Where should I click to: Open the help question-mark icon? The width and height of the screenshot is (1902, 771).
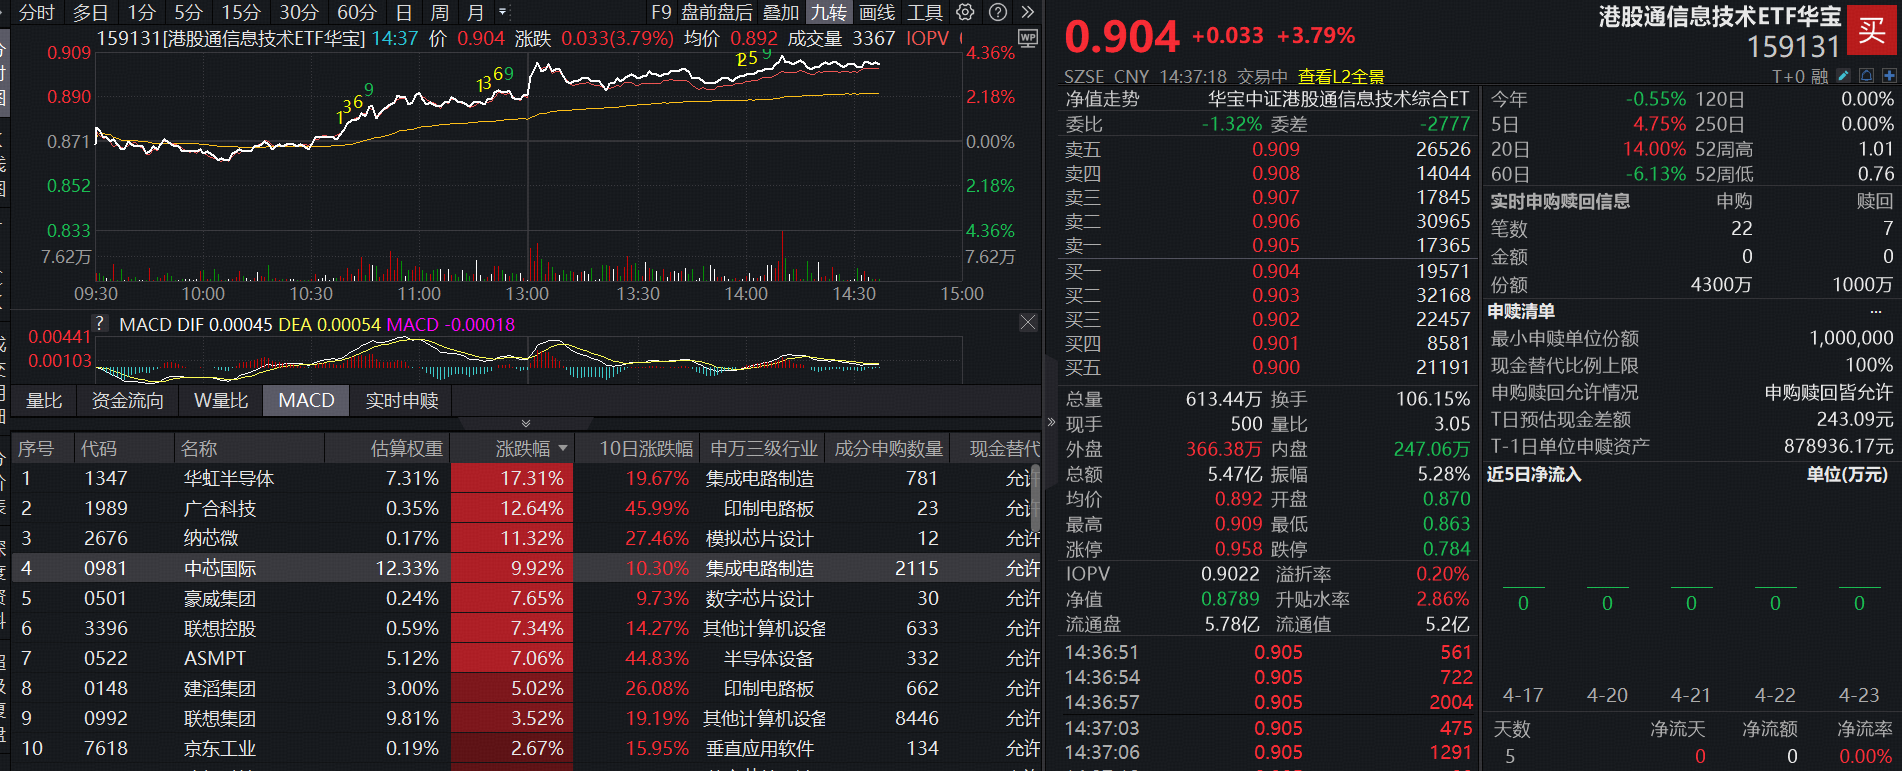(997, 12)
